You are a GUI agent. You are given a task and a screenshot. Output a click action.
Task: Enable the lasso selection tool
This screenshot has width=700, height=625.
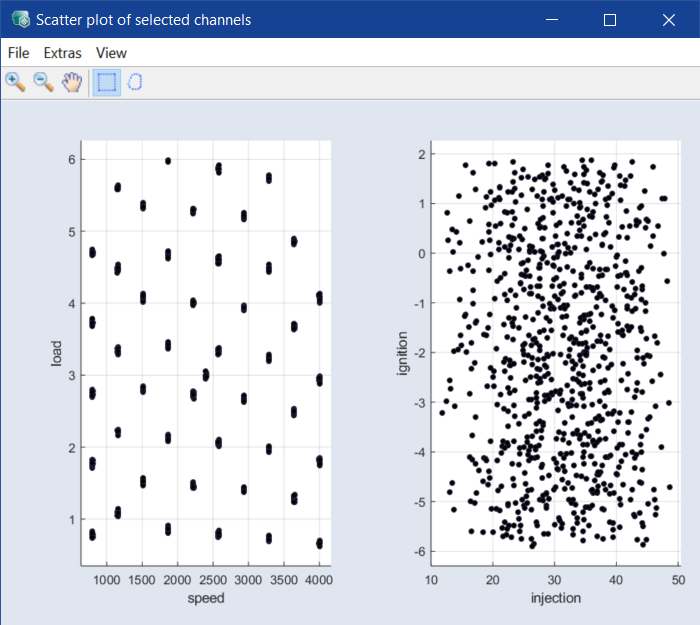134,82
